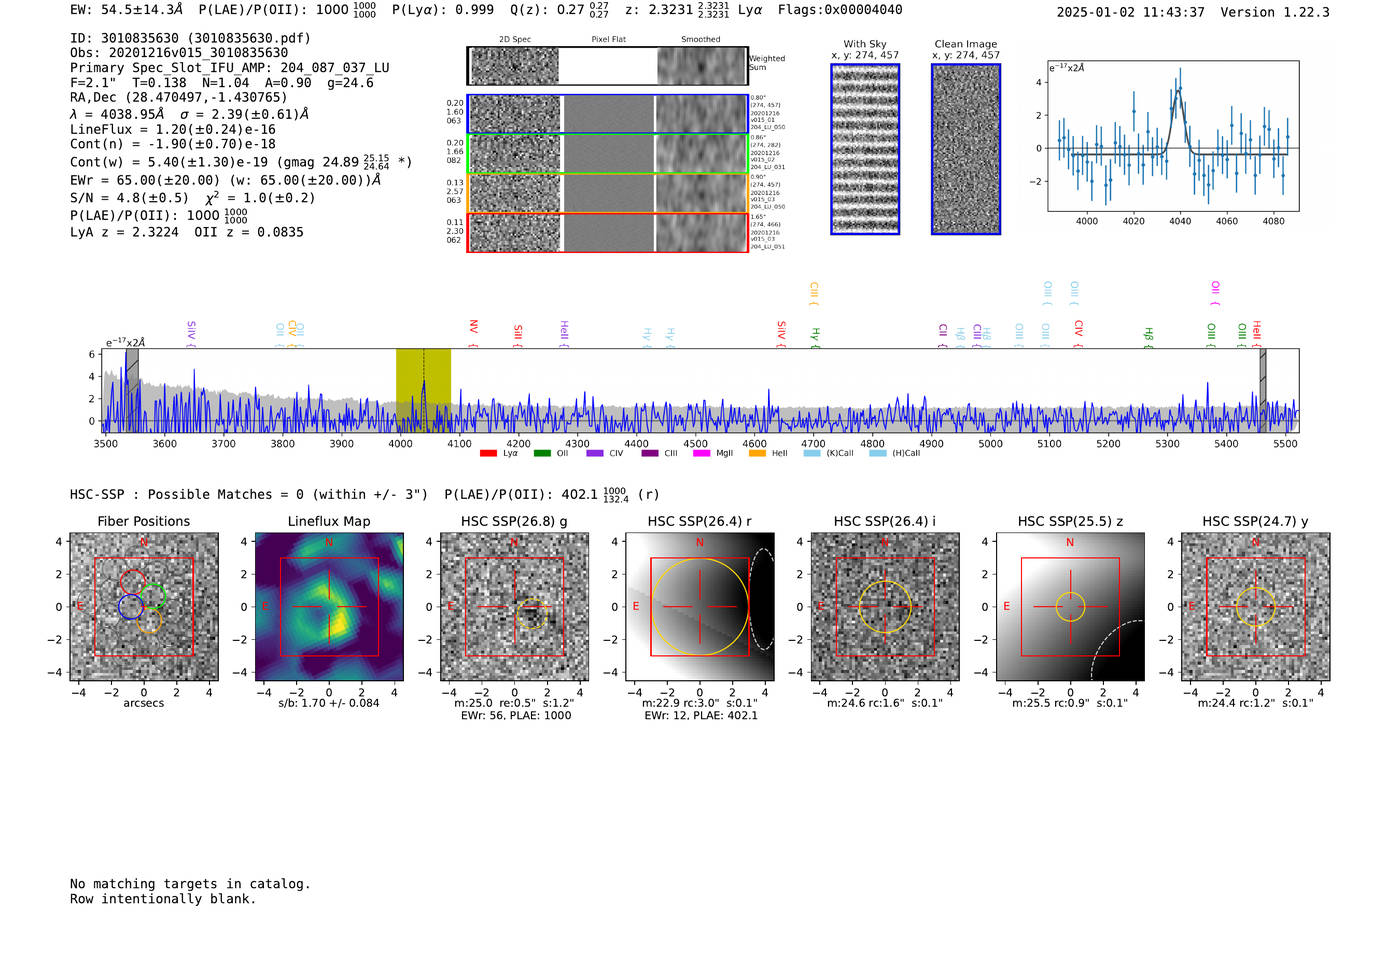
Task: Open the Lineflux Map panel
Action: click(x=329, y=607)
